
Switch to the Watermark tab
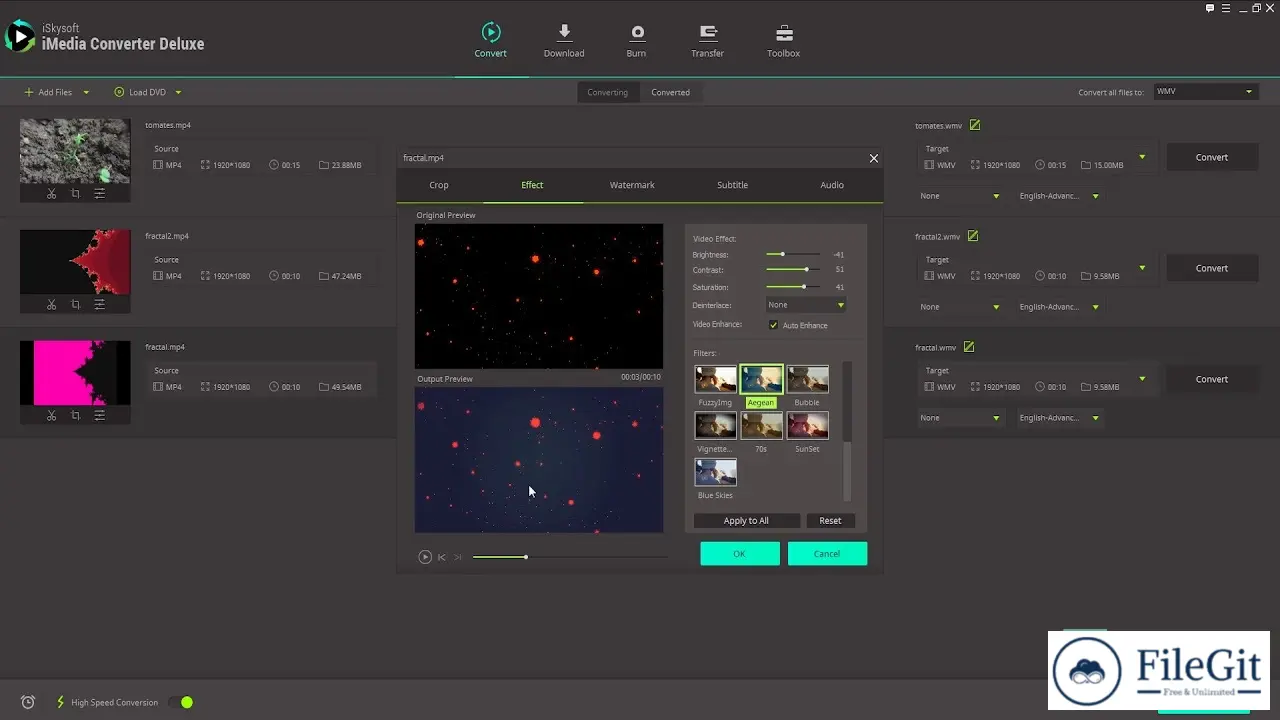632,185
